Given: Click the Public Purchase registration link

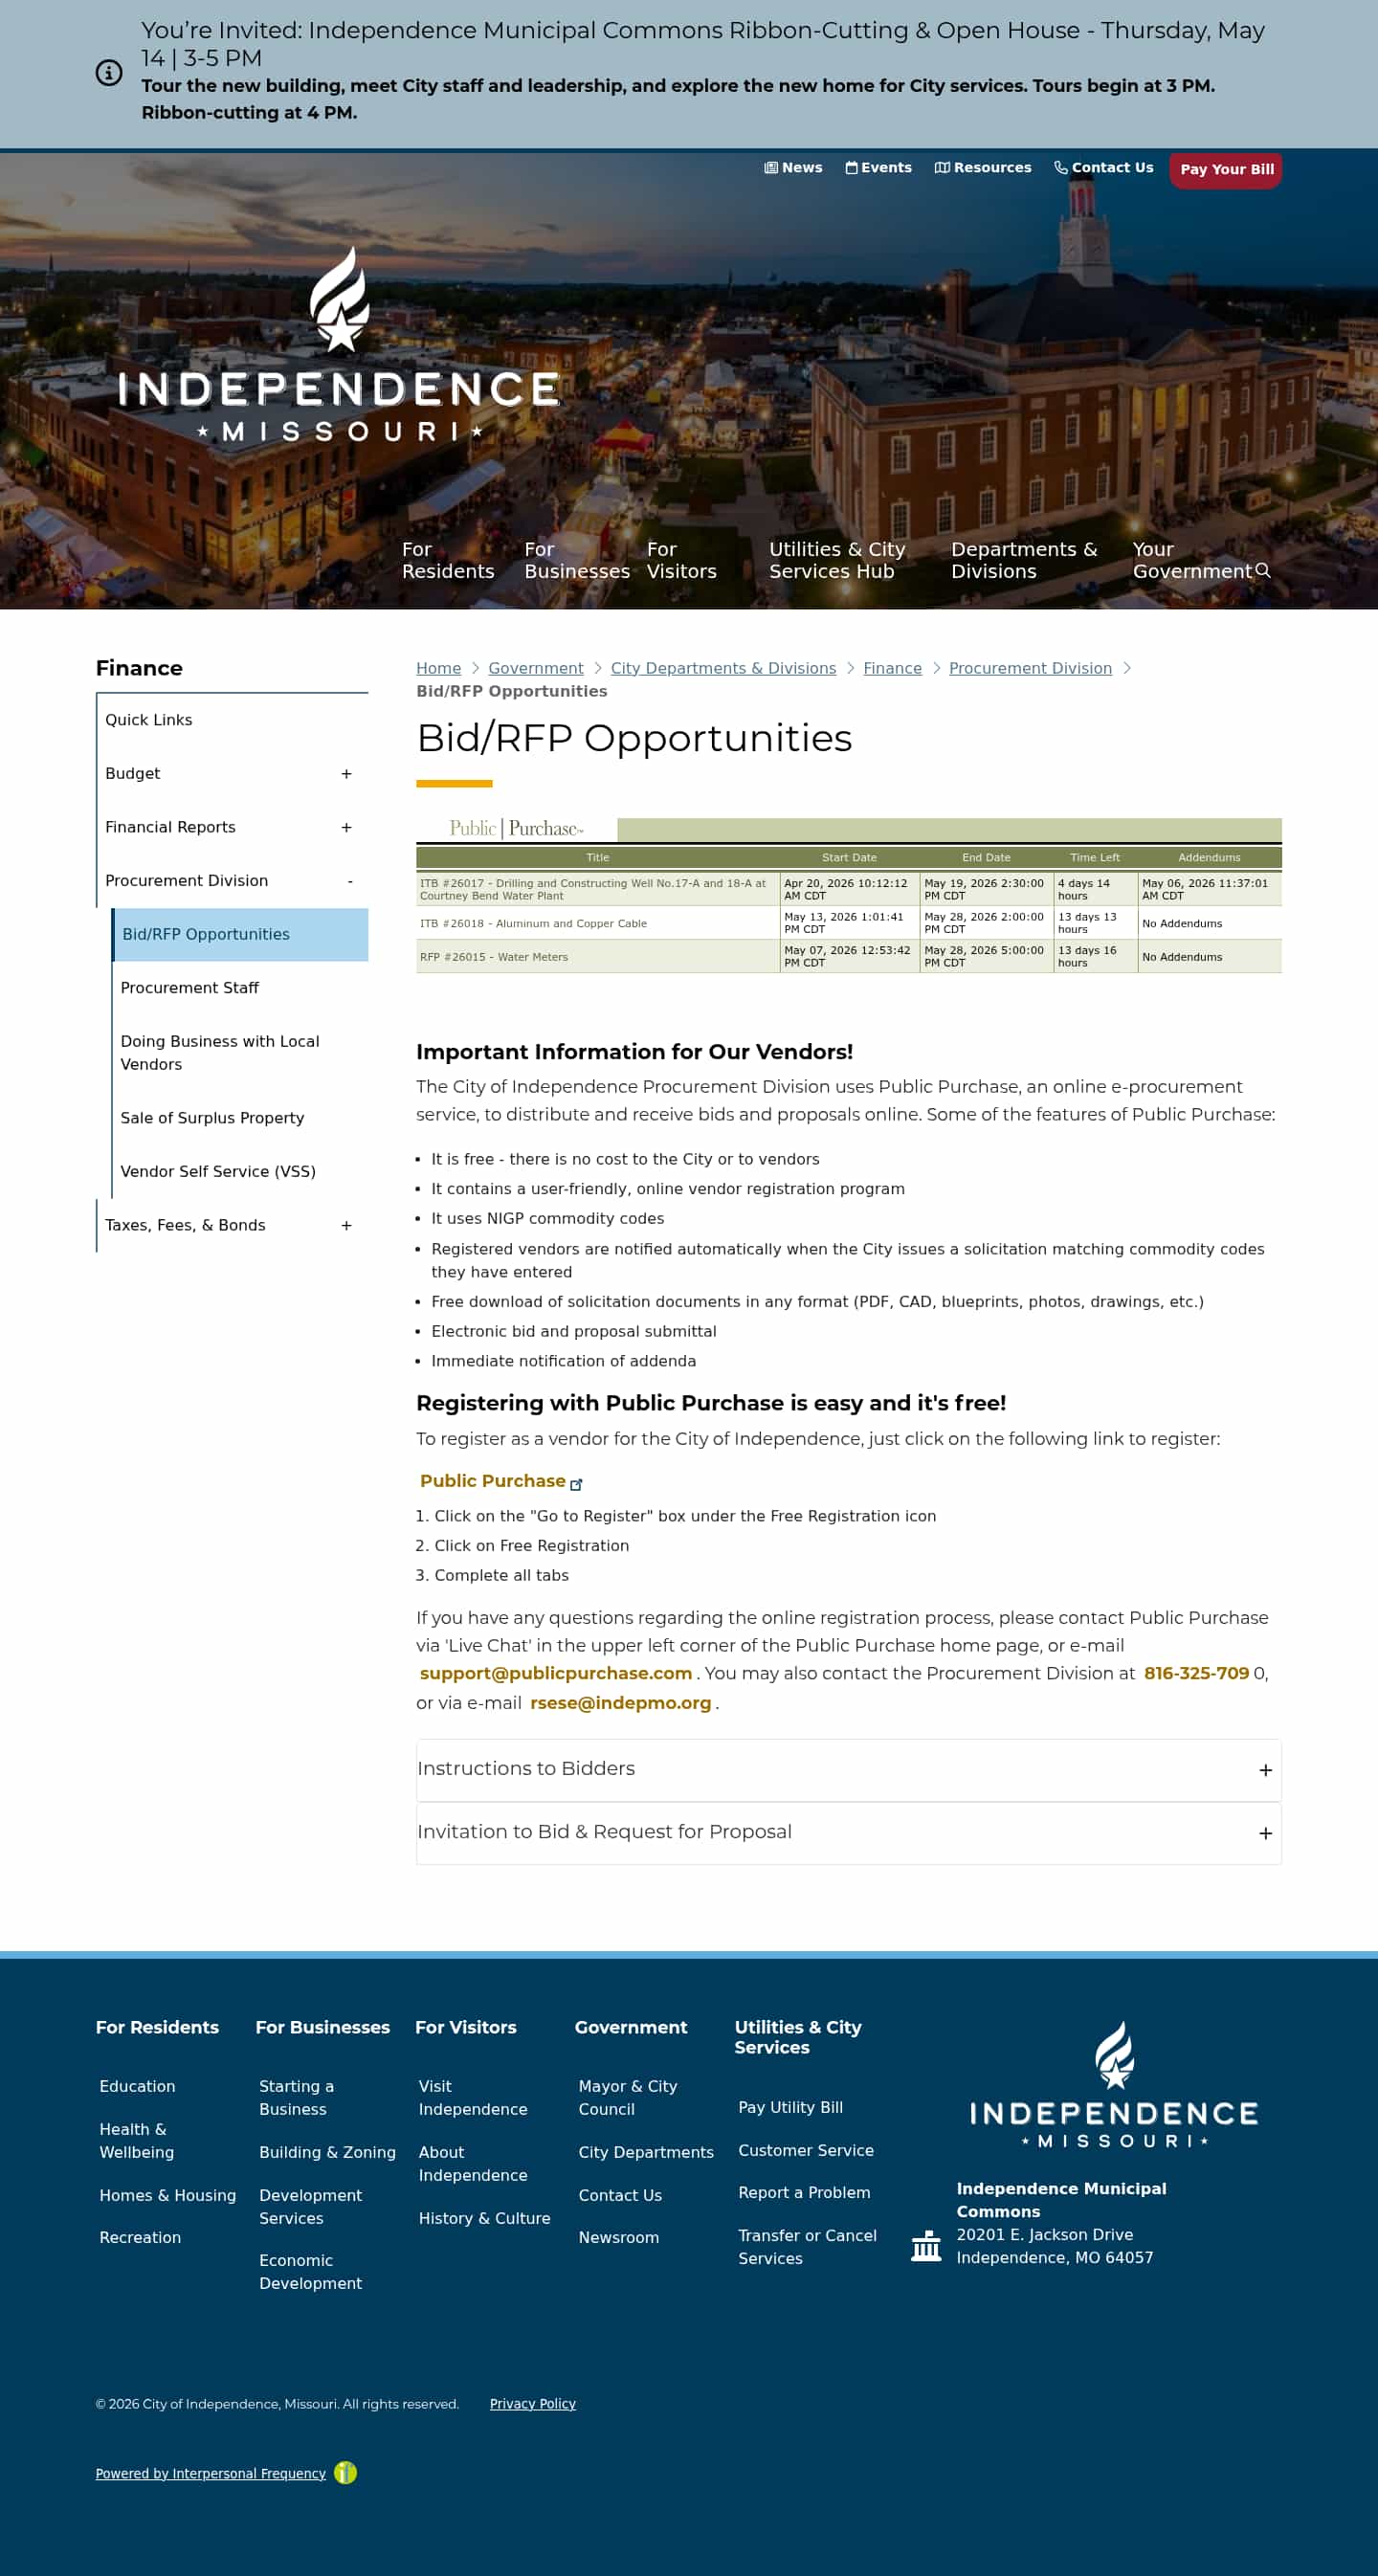Looking at the screenshot, I should (493, 1481).
